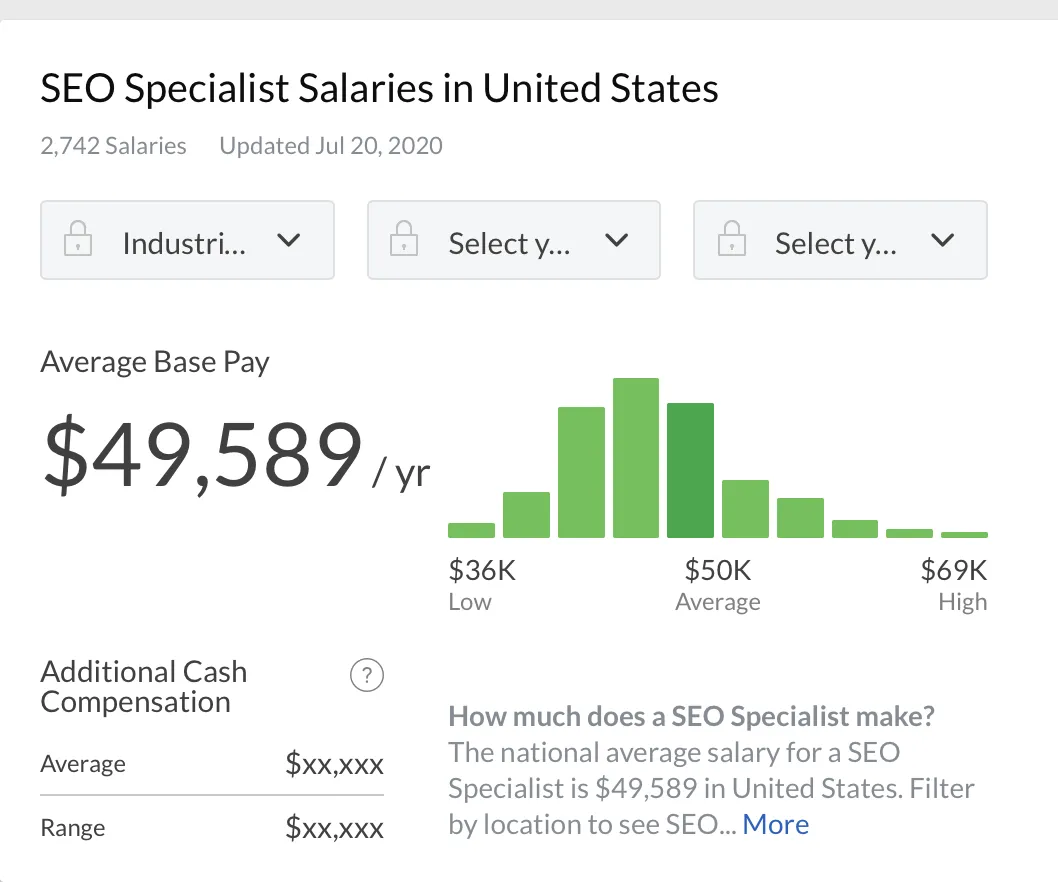
Task: Click the Additional Cash Compensation heading
Action: point(144,687)
